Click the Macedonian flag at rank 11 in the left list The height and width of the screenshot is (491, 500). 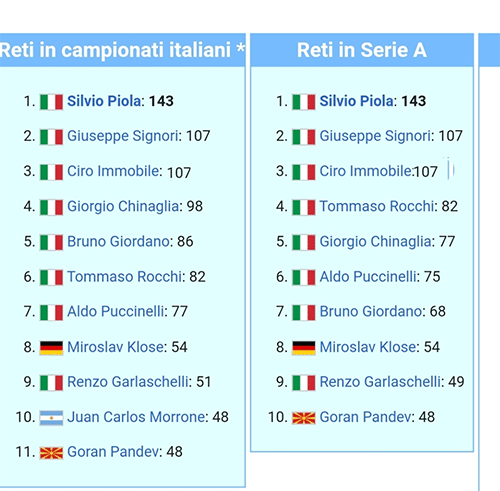tap(51, 453)
